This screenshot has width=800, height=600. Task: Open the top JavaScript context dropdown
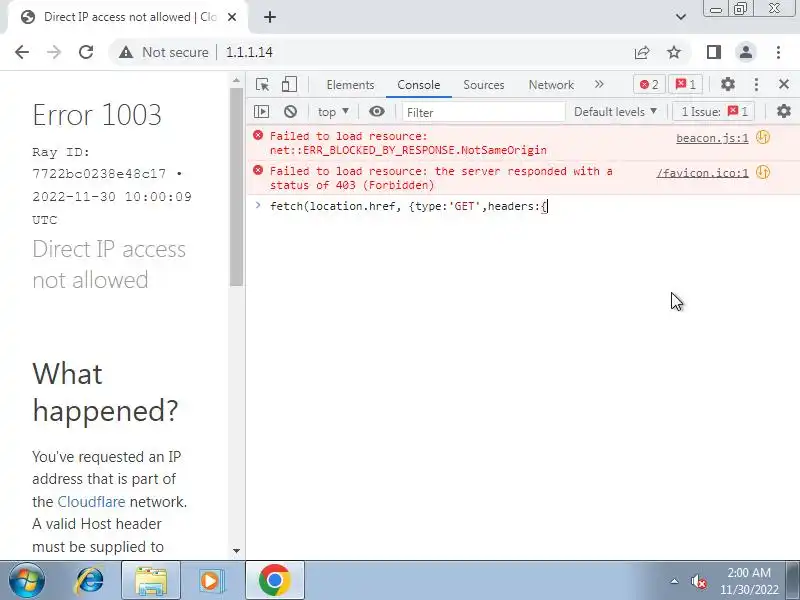click(333, 112)
